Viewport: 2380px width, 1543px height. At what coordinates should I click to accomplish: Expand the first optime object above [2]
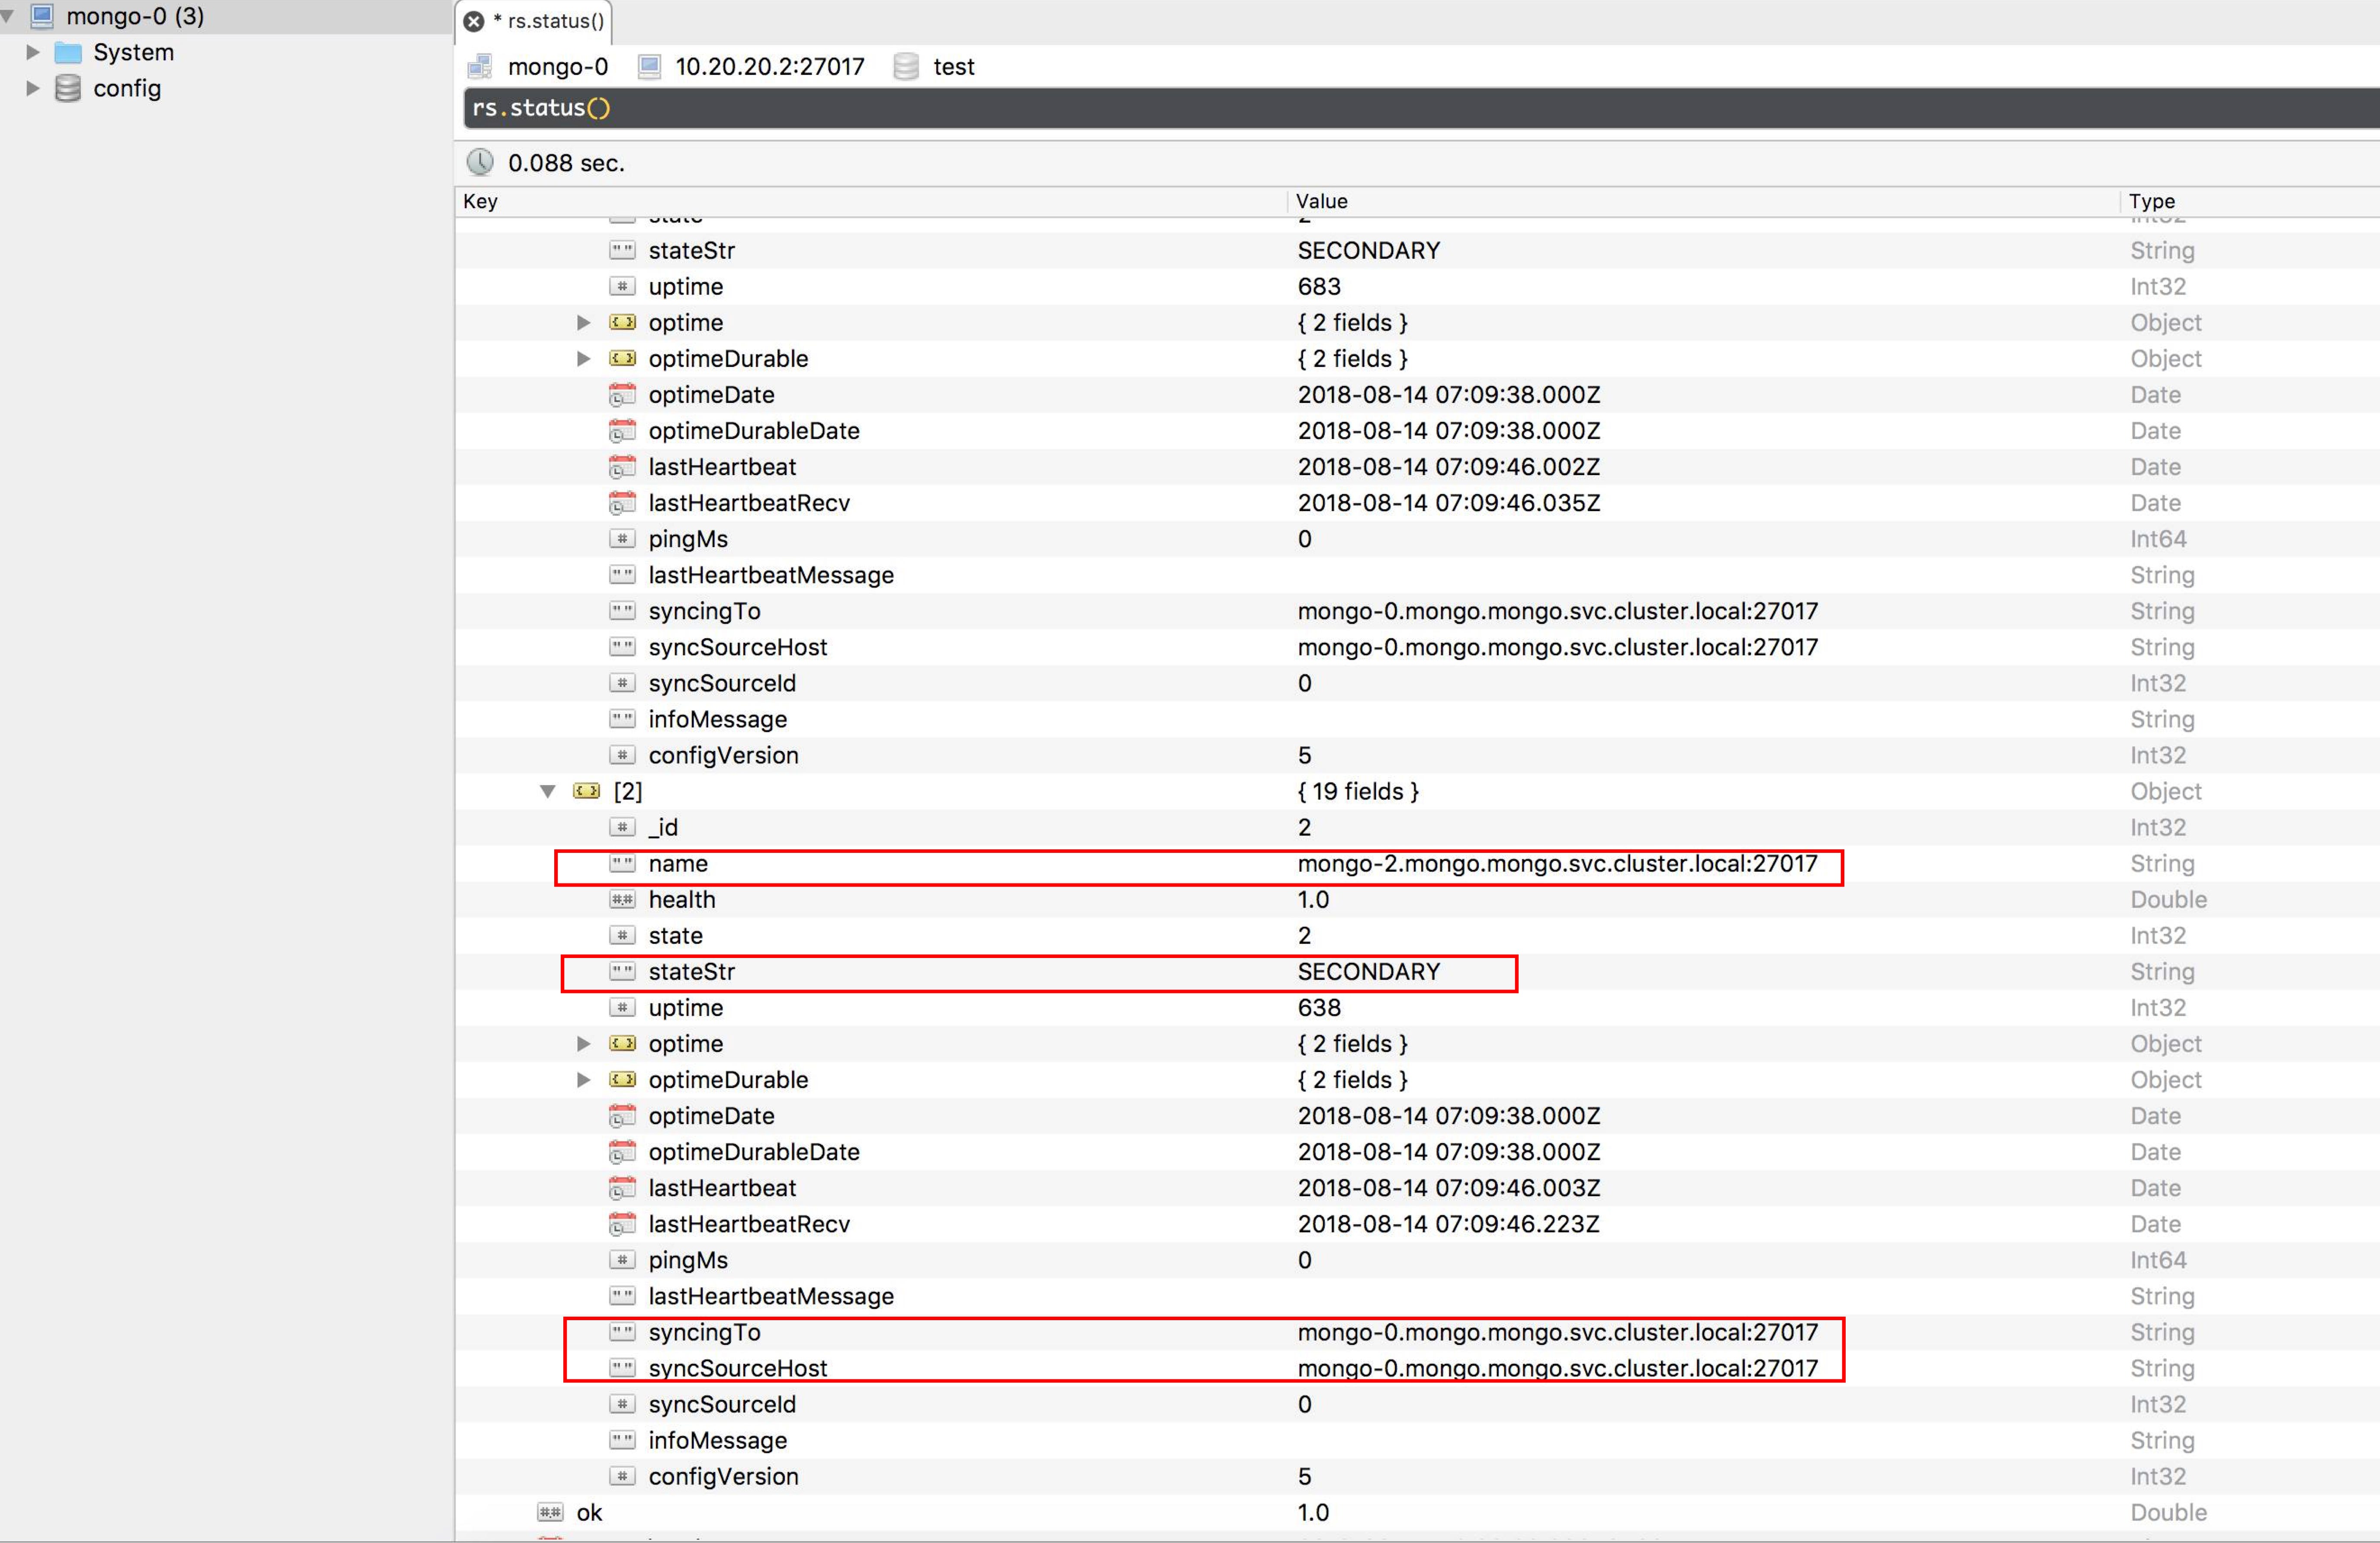(x=583, y=322)
